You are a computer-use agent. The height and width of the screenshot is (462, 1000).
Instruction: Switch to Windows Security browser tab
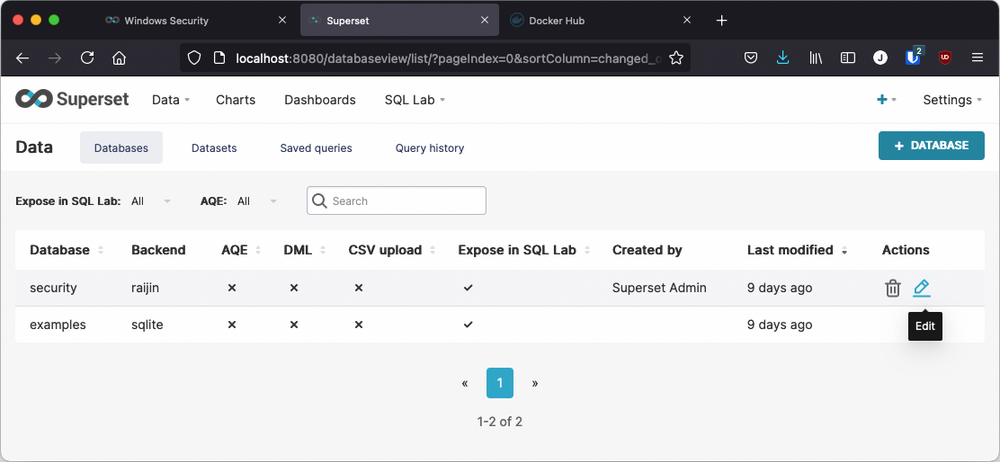pos(166,20)
